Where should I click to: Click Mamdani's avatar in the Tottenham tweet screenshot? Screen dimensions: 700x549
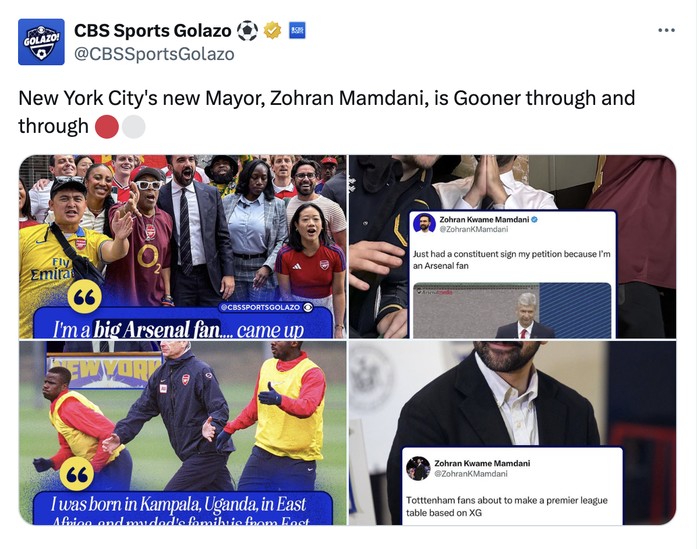[418, 468]
